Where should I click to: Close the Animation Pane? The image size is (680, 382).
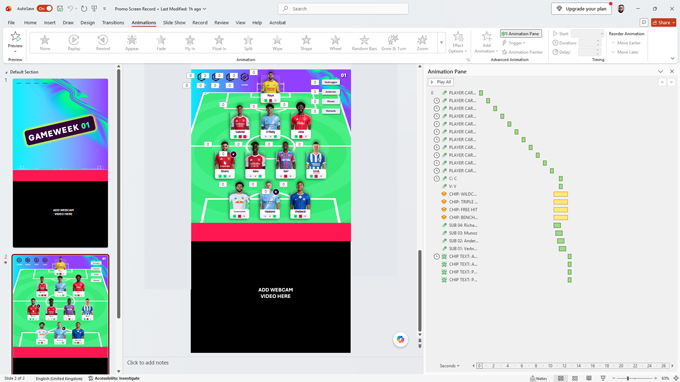672,72
